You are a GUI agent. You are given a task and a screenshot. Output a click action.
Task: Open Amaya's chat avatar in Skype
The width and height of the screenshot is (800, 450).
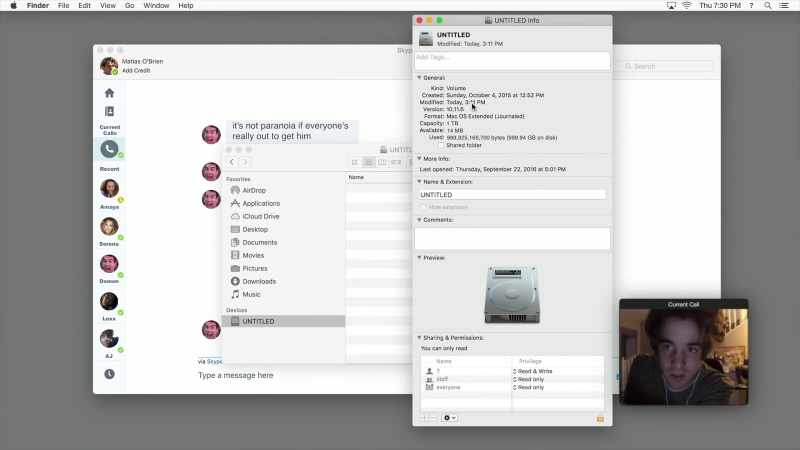pos(109,188)
